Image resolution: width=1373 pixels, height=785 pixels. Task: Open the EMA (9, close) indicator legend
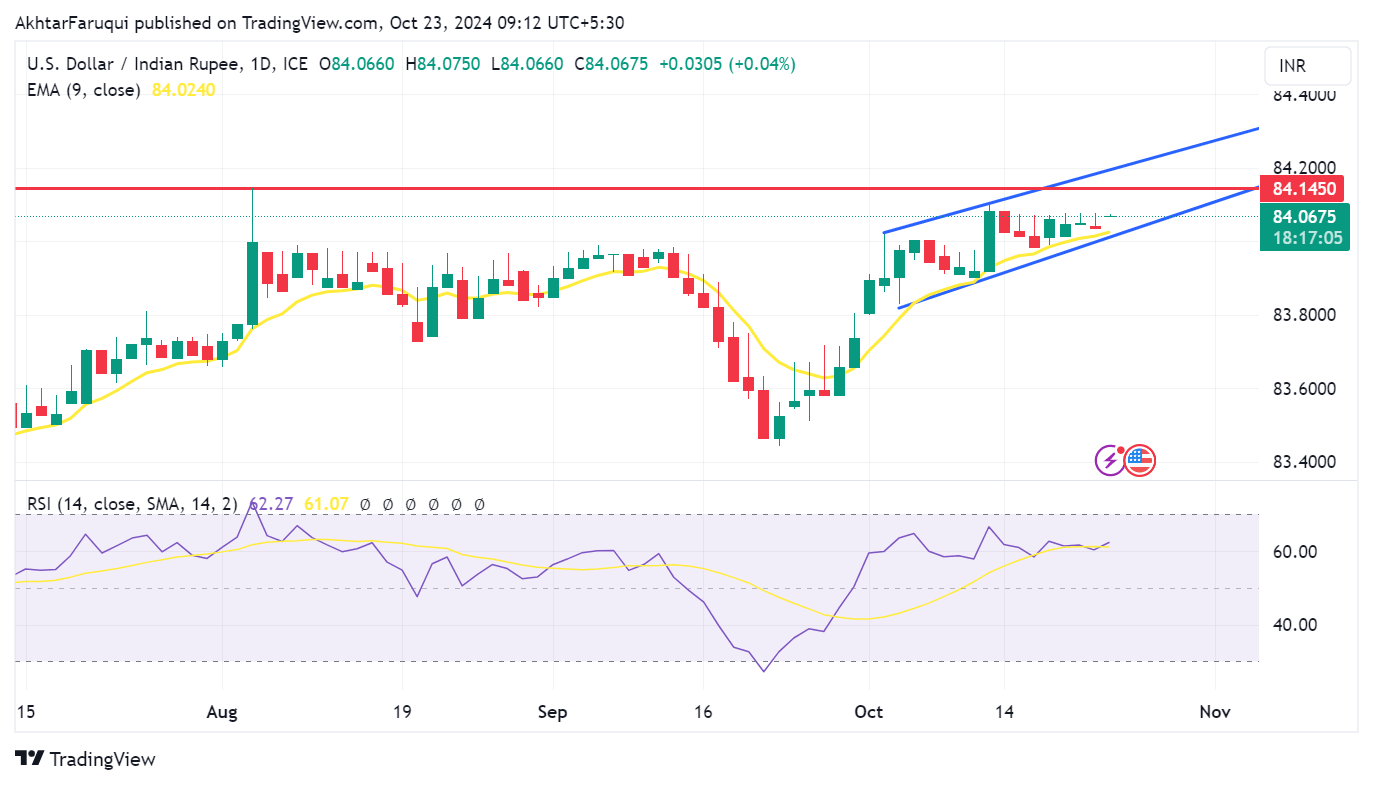click(x=83, y=90)
